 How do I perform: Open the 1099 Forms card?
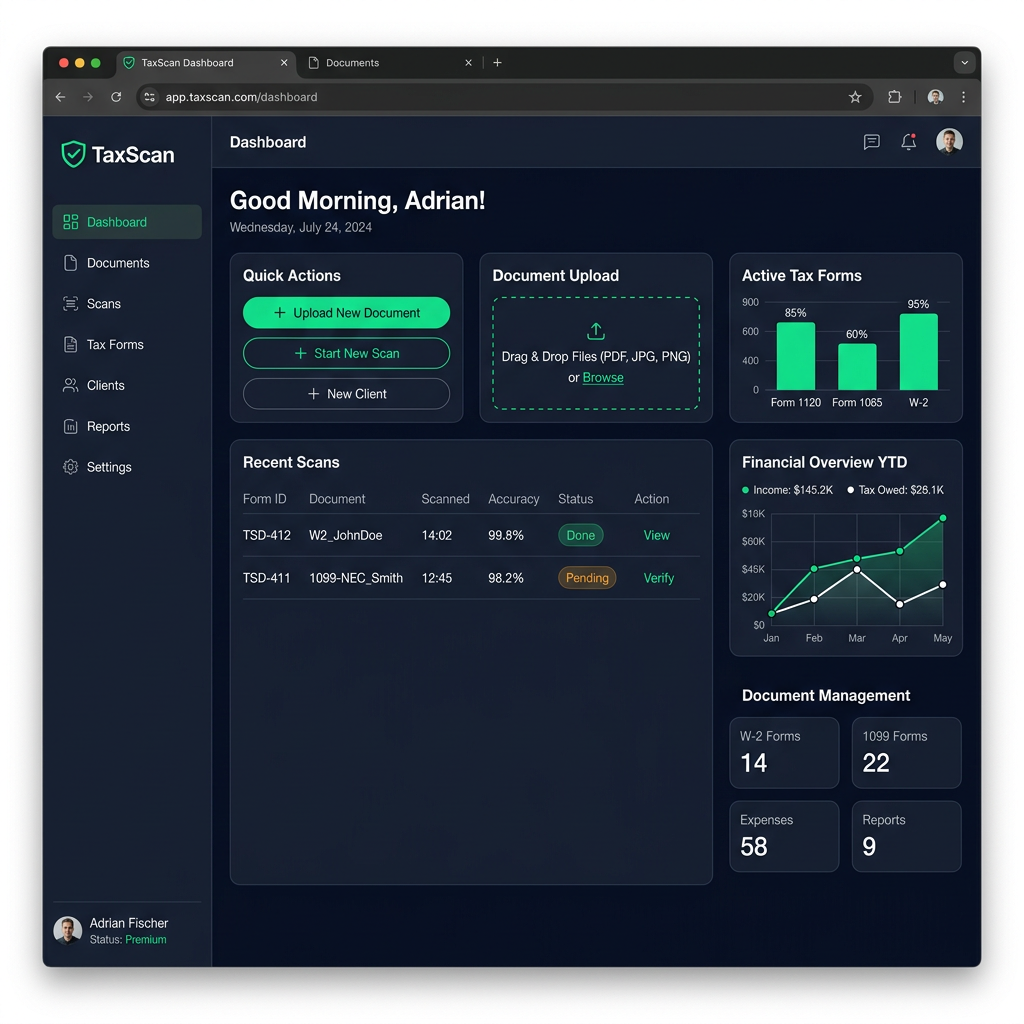click(x=906, y=753)
